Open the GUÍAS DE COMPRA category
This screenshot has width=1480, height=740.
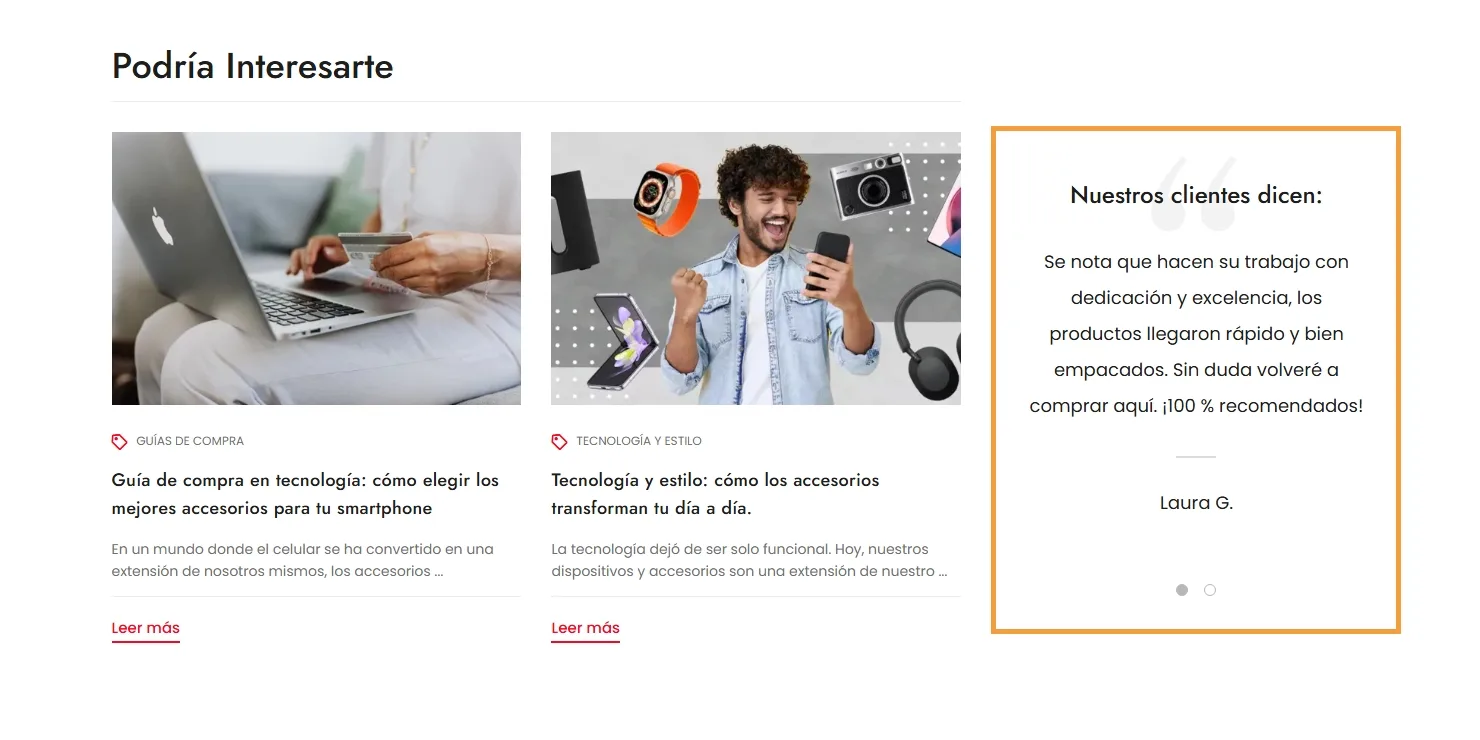(190, 441)
